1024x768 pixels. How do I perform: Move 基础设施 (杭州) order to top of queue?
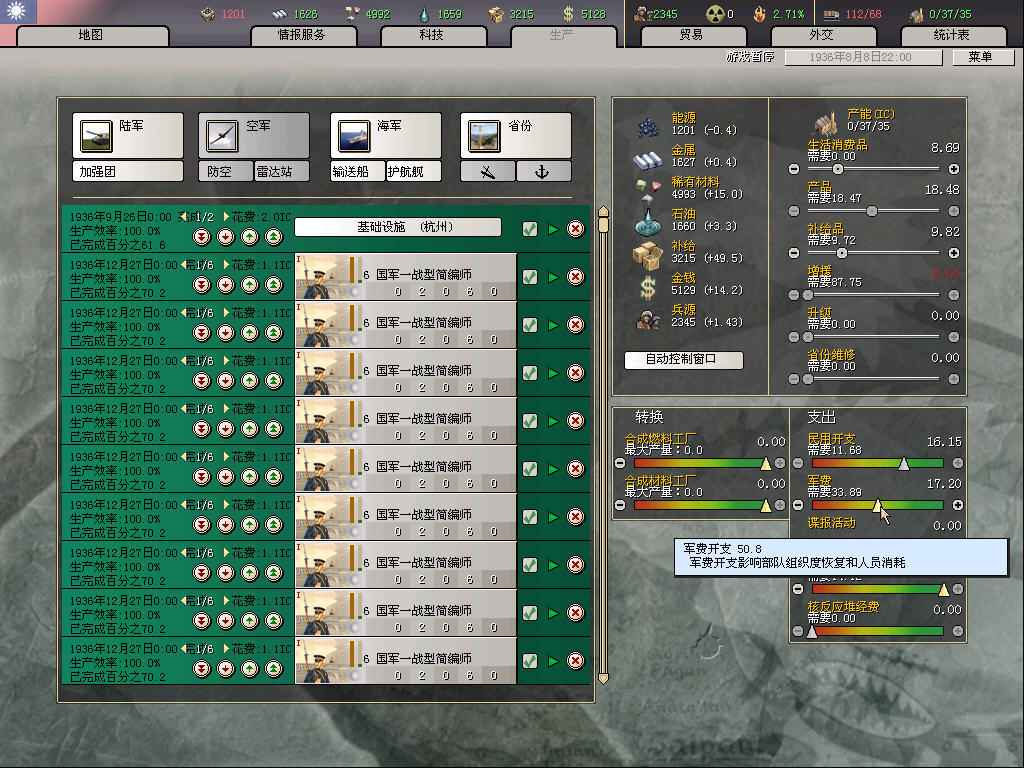(x=274, y=237)
